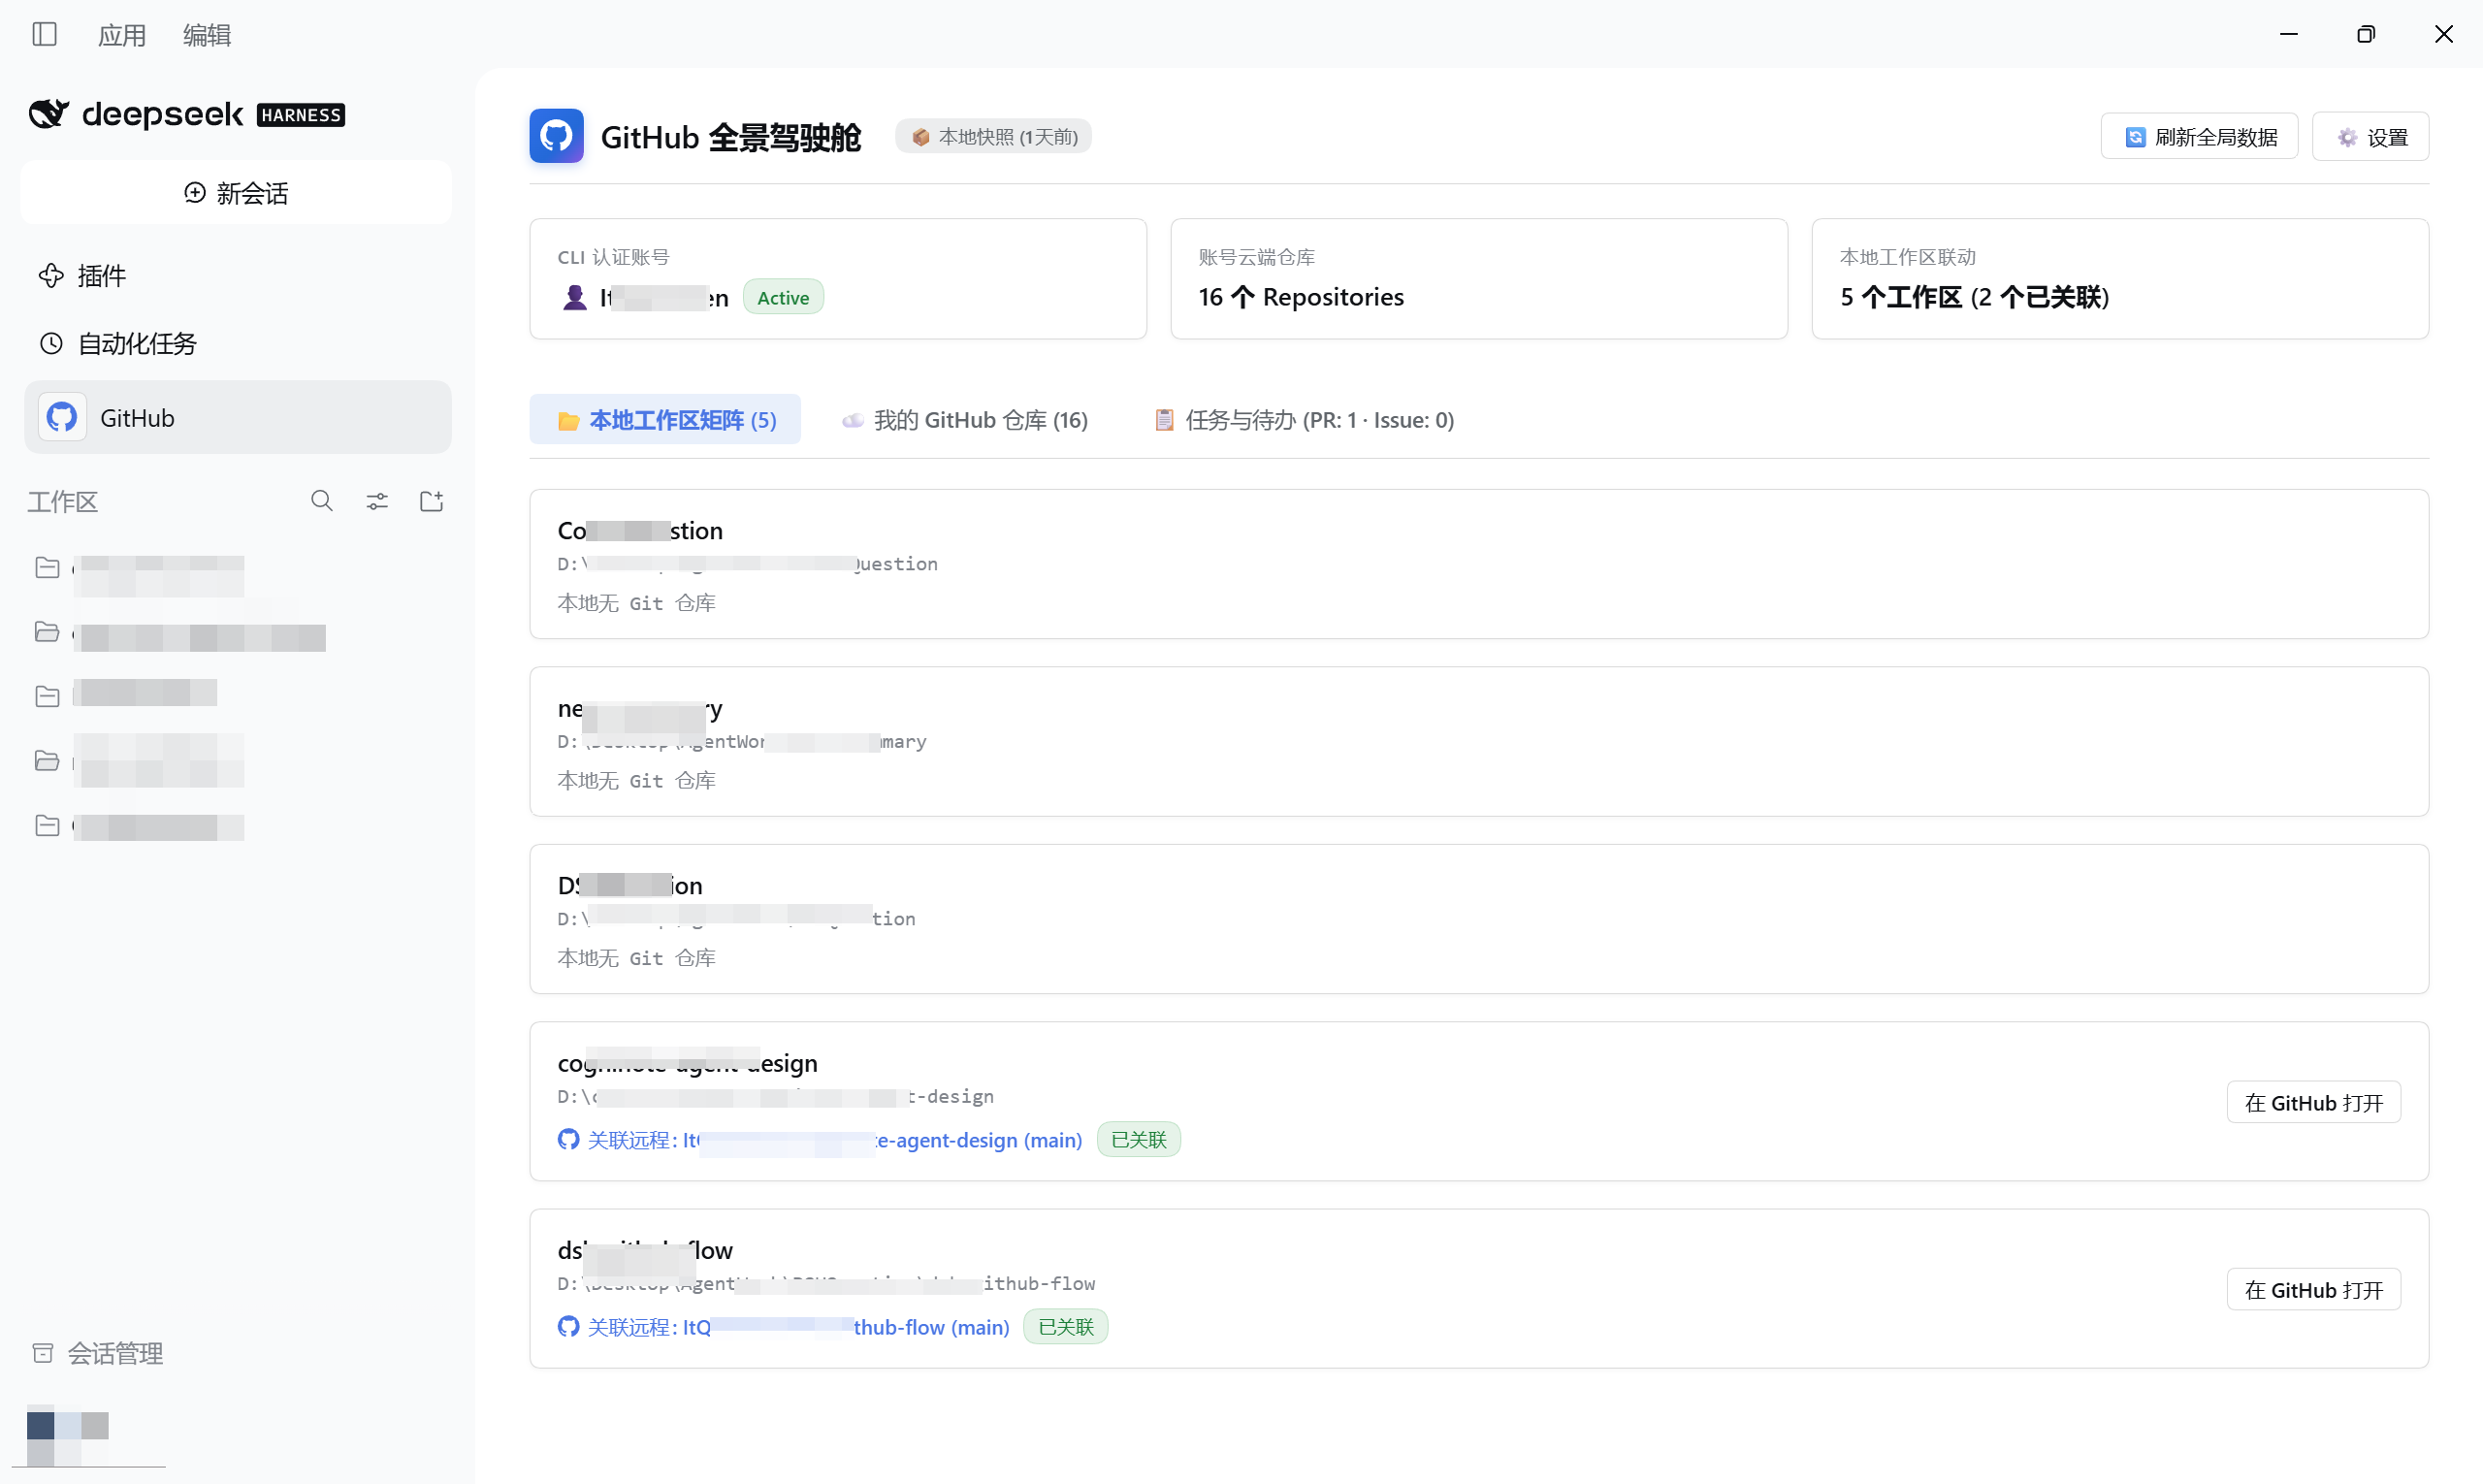Open agent-design remote link (main)
This screenshot has width=2483, height=1484.
pos(820,1140)
